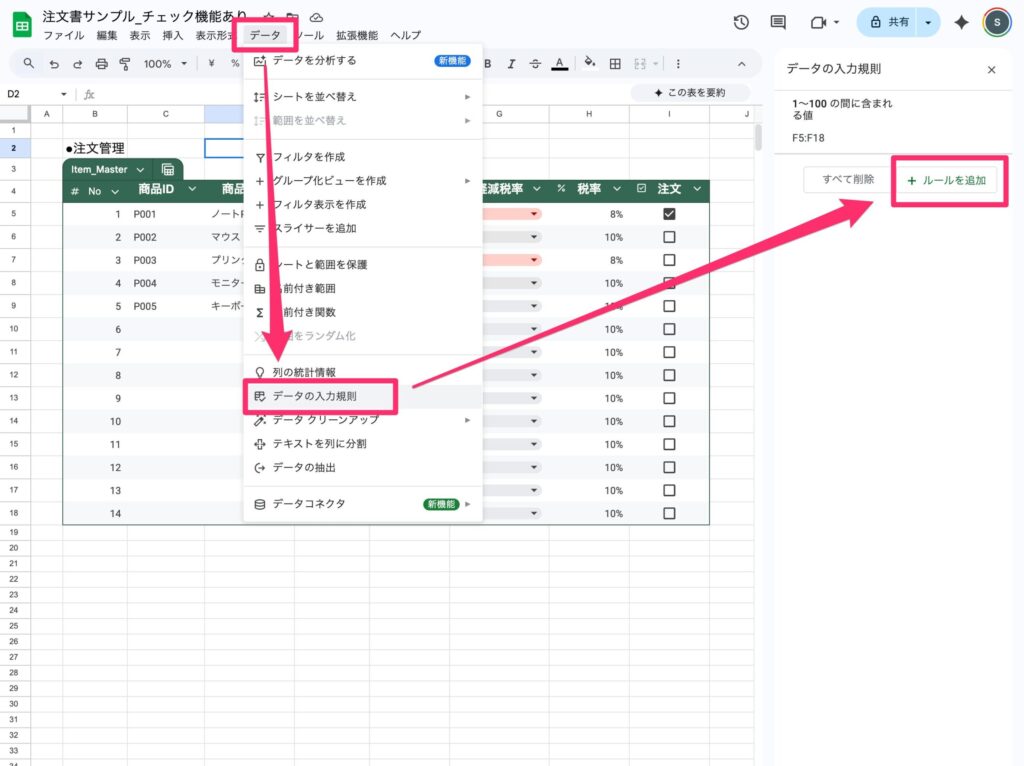Select the paint format tool

click(x=125, y=64)
